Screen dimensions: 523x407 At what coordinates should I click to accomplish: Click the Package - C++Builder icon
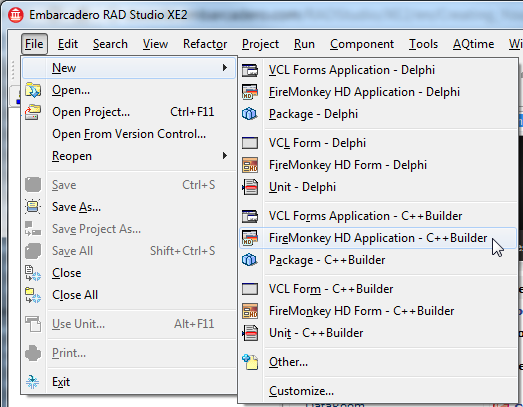point(250,260)
